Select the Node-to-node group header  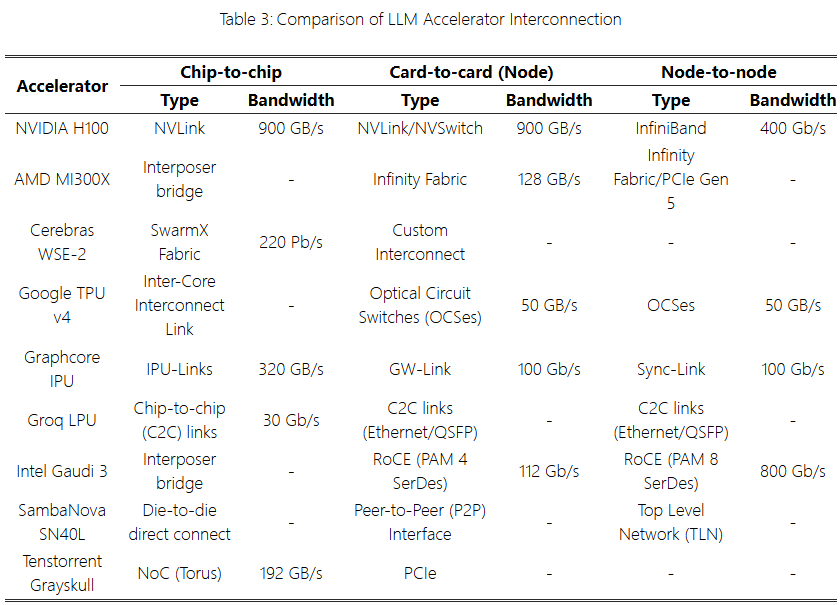tap(718, 72)
